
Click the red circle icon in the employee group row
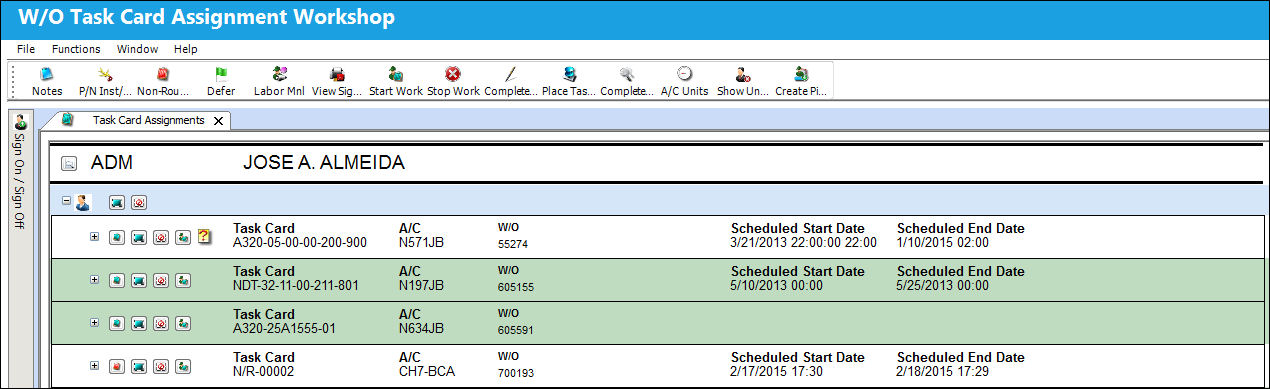[x=139, y=202]
